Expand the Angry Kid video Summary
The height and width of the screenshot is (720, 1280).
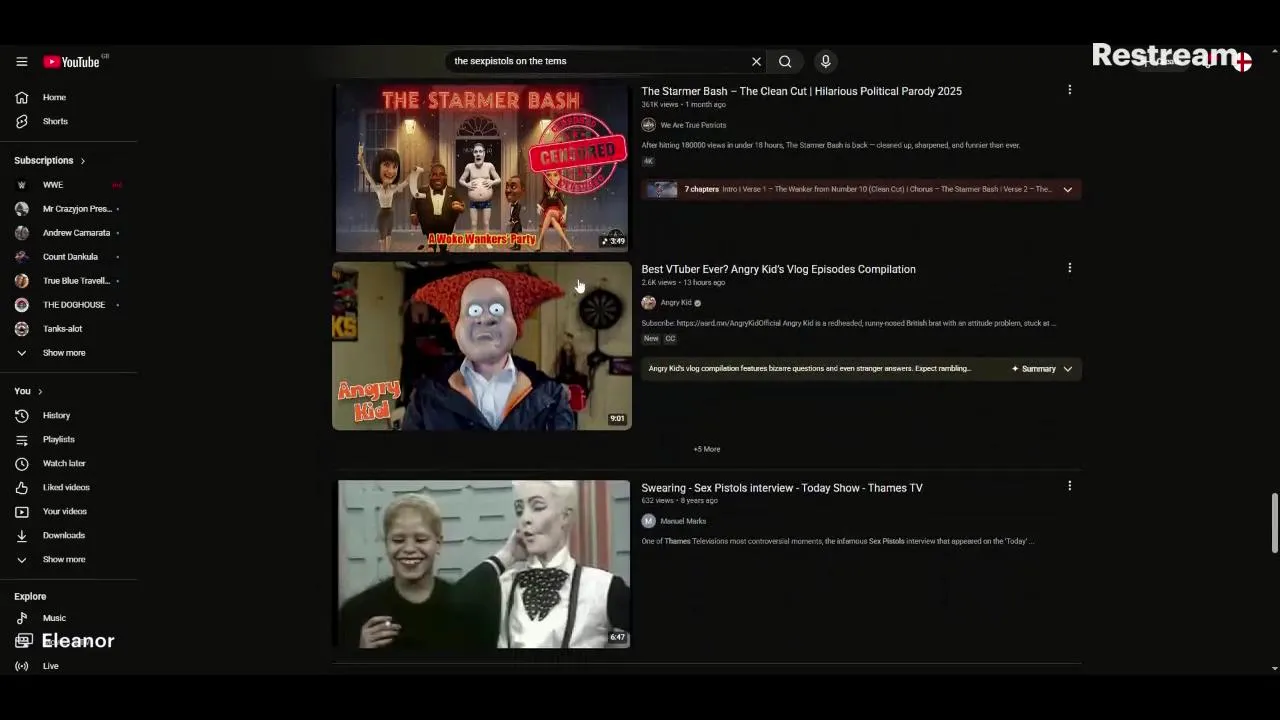coord(1042,369)
